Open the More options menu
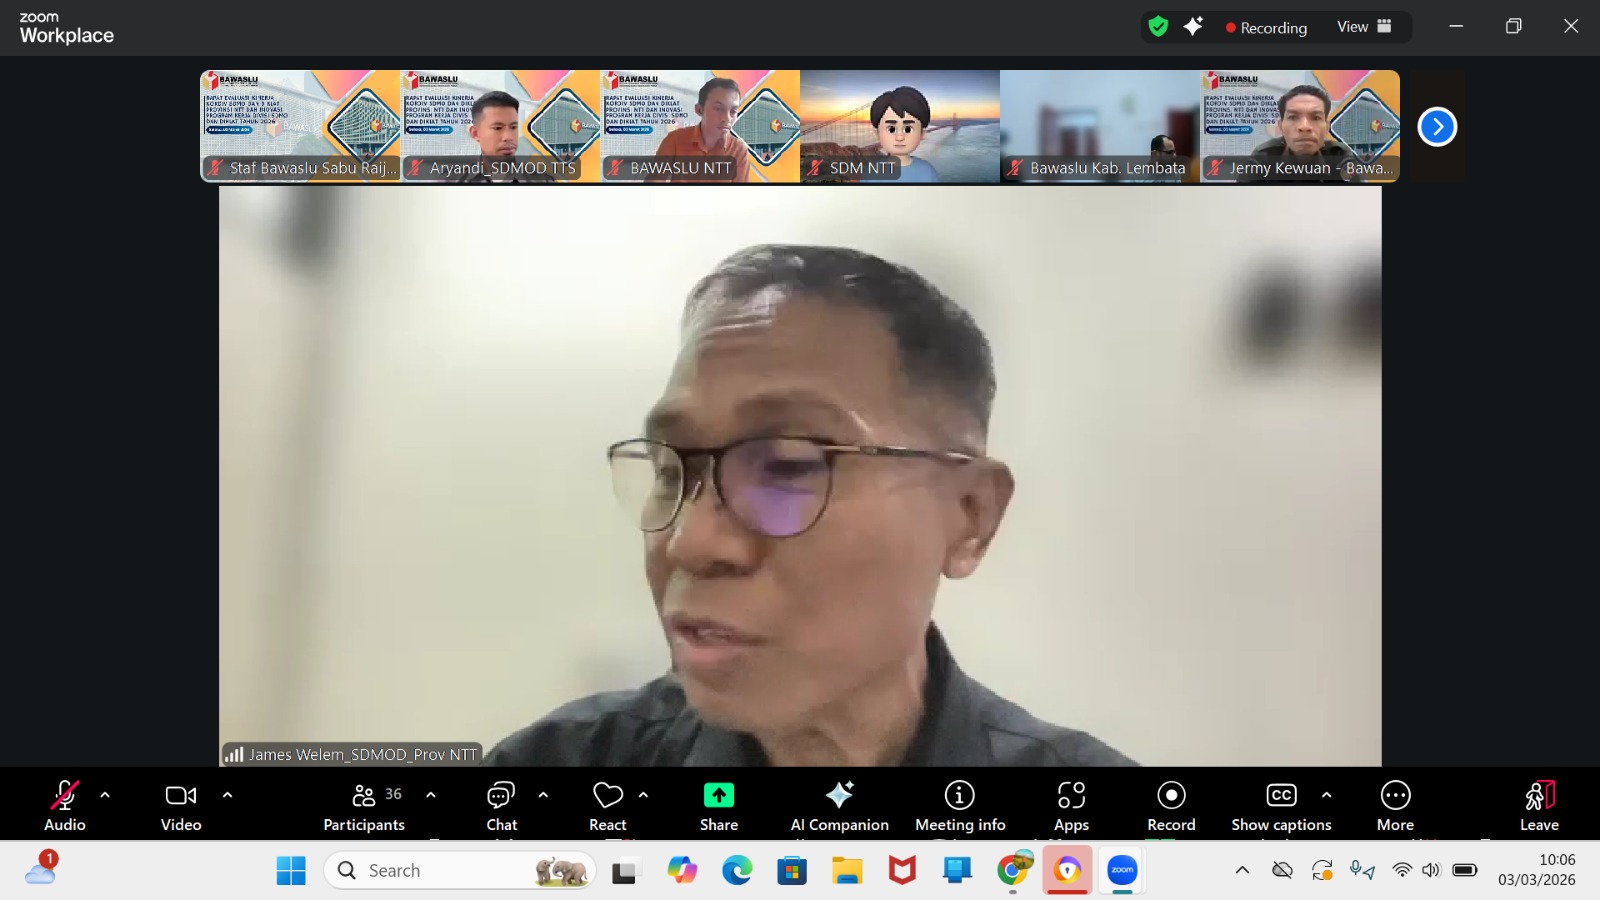 (1395, 806)
